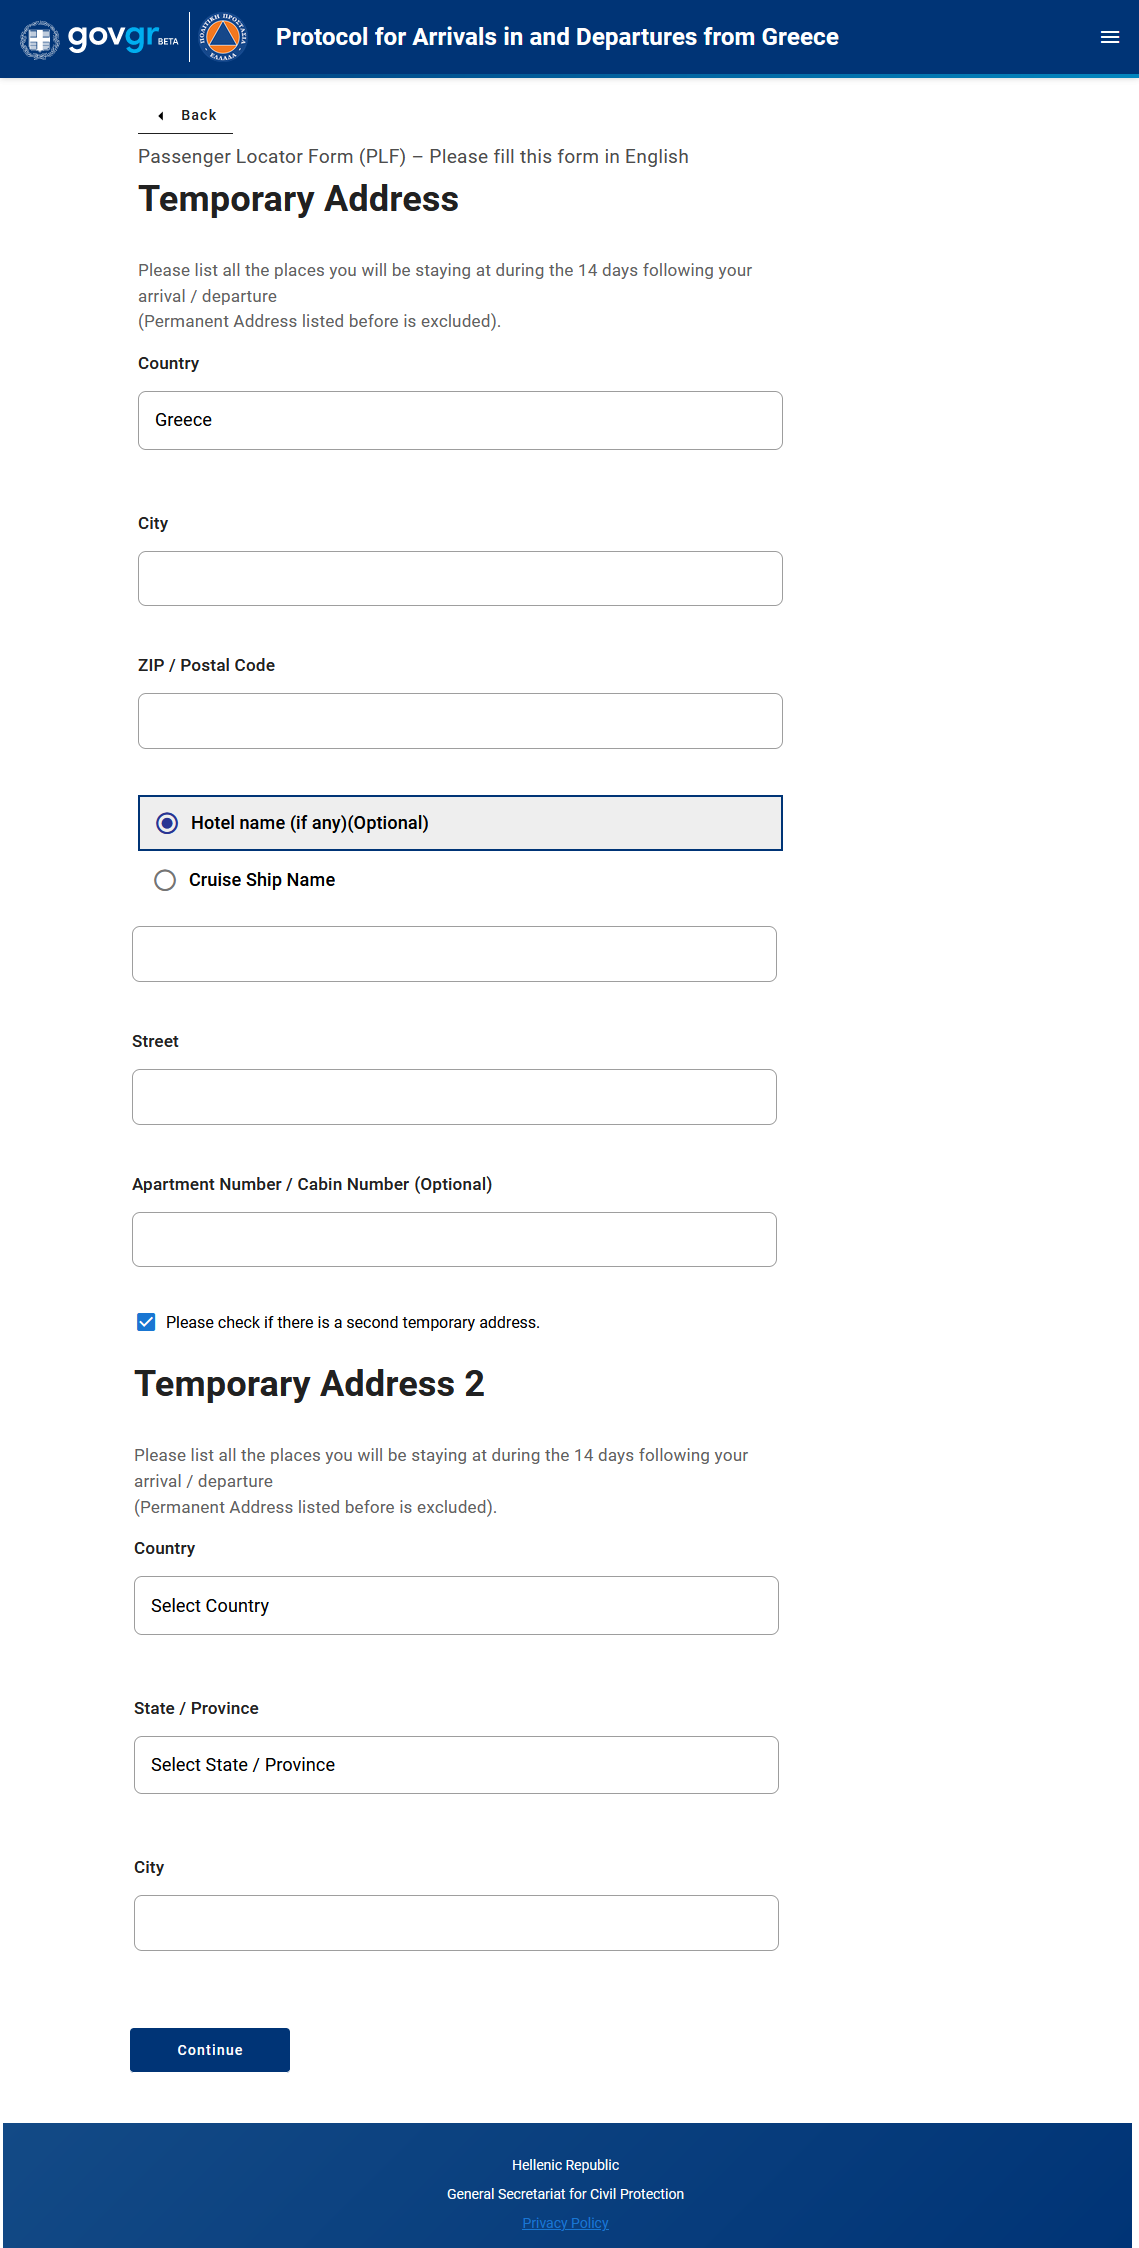Select the Hotel name radio button
This screenshot has height=2248, width=1139.
pyautogui.click(x=168, y=823)
